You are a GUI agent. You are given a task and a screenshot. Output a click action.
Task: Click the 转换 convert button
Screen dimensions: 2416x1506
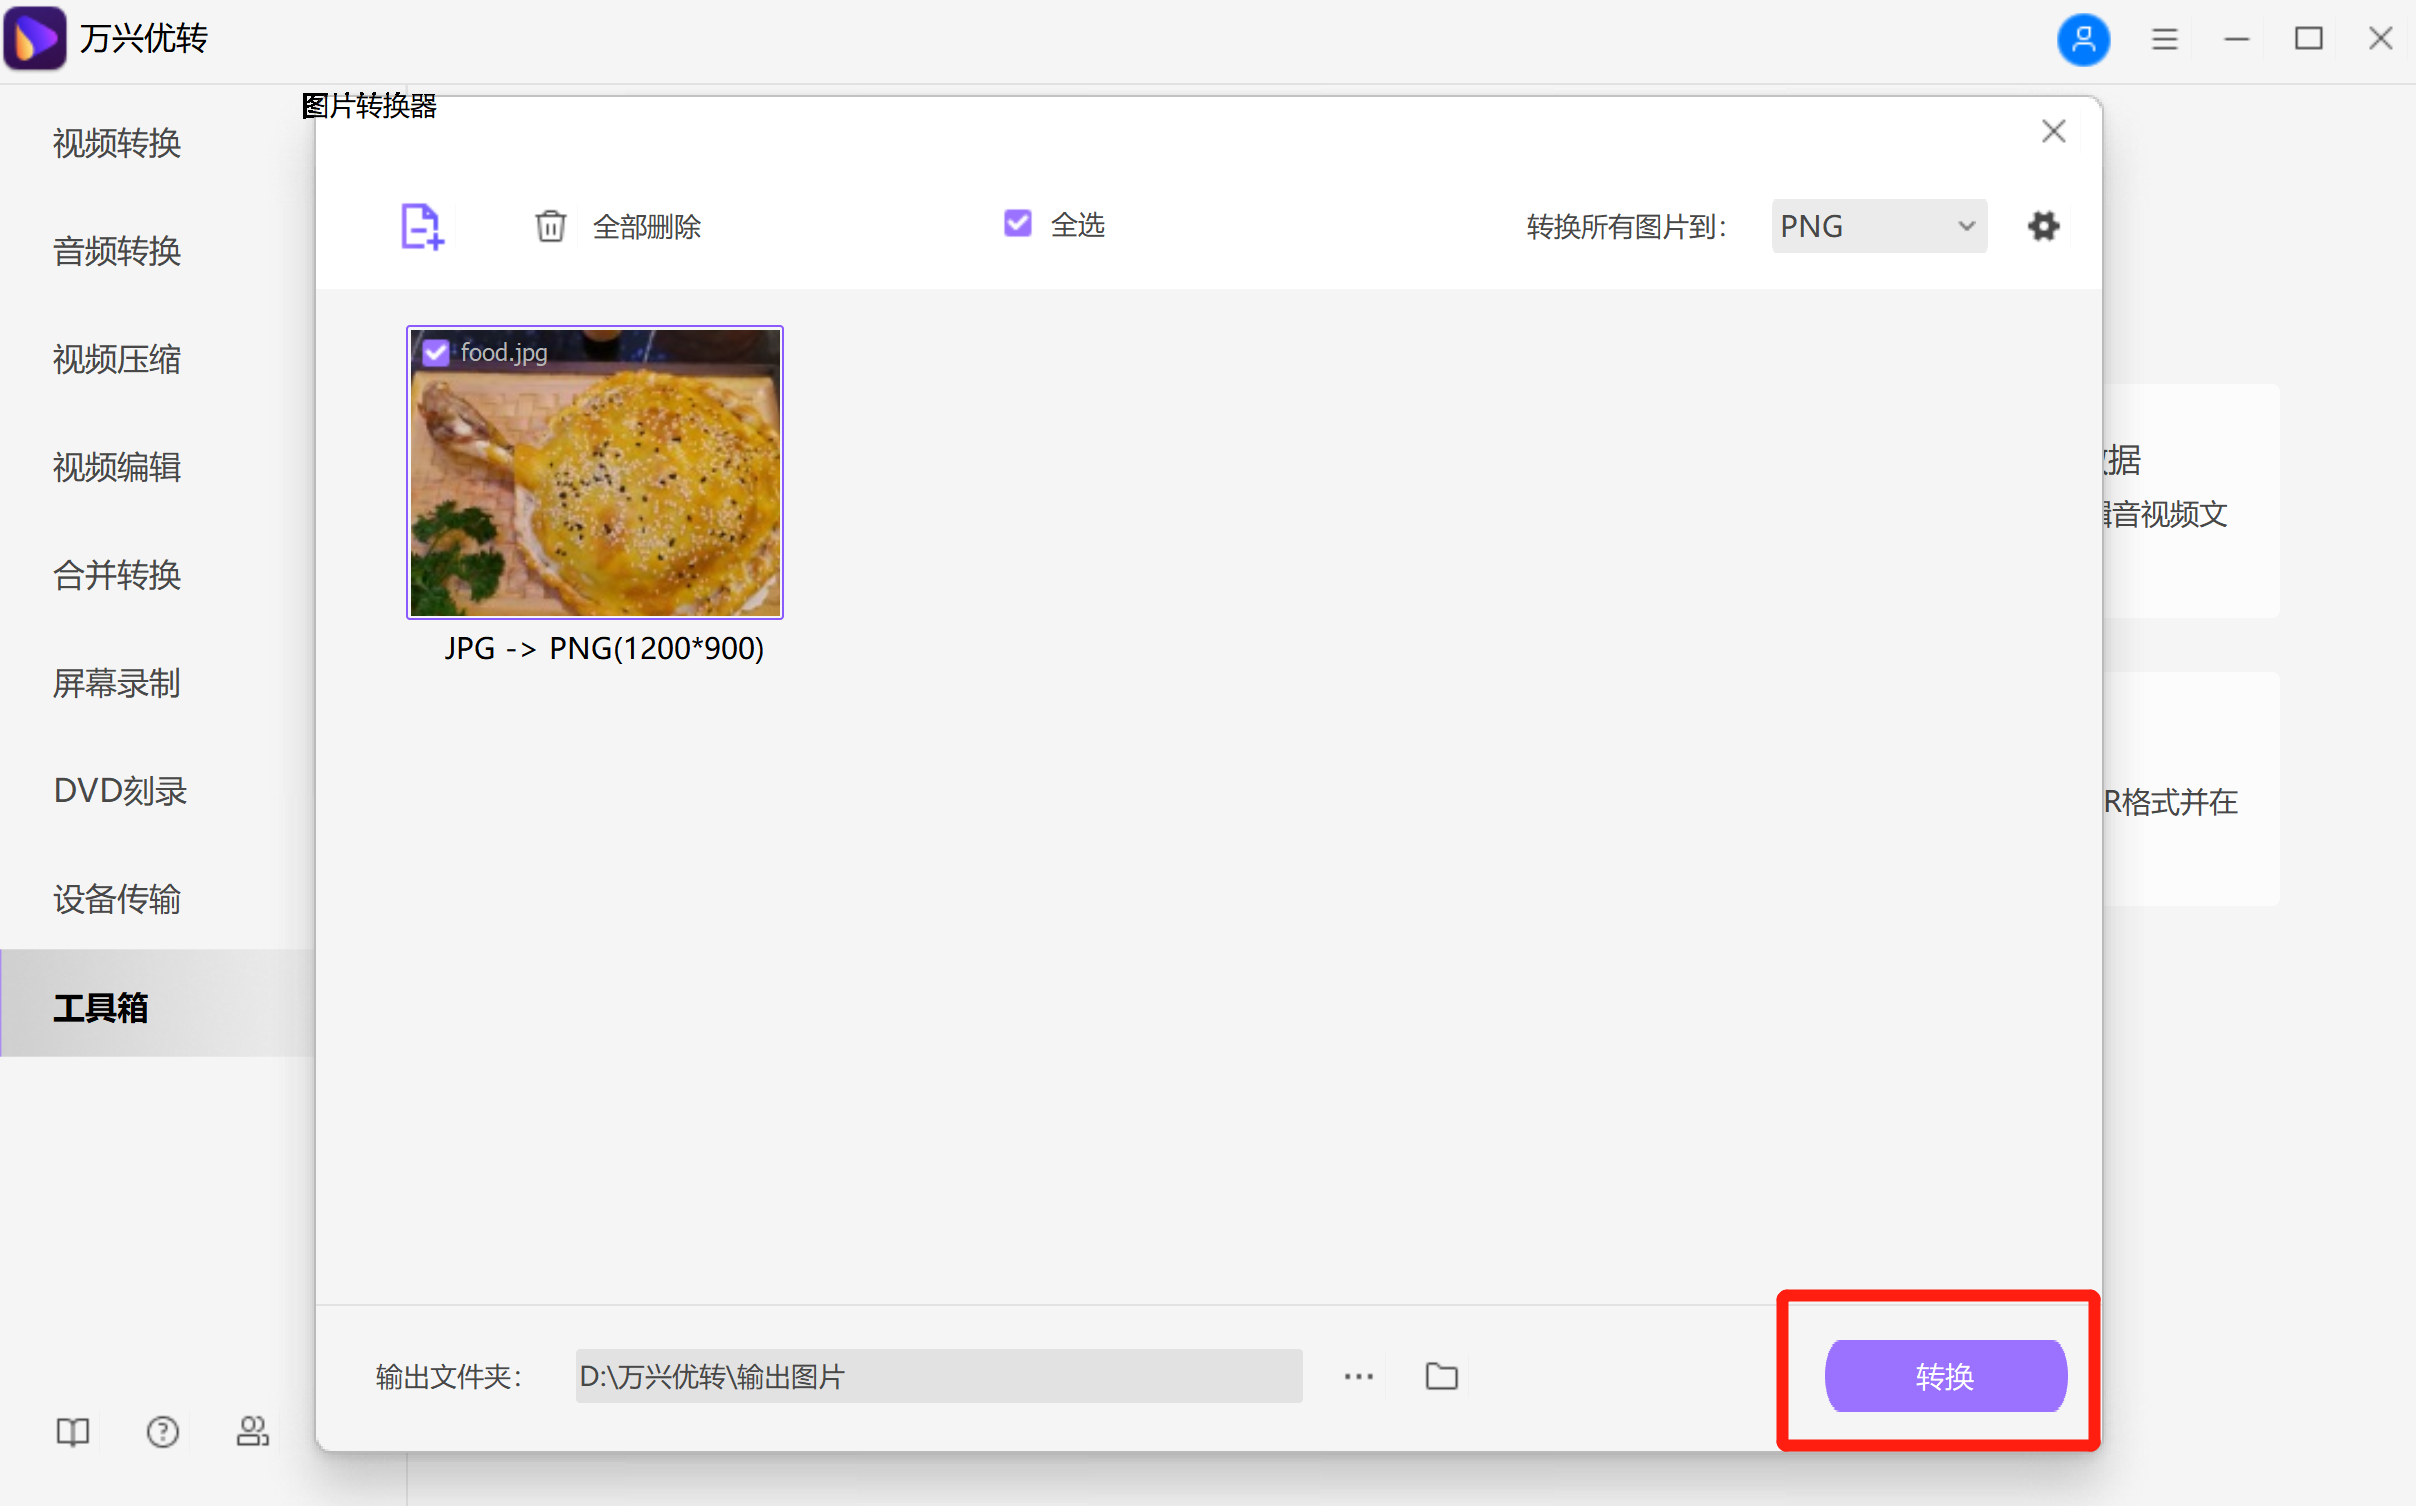[x=1944, y=1376]
